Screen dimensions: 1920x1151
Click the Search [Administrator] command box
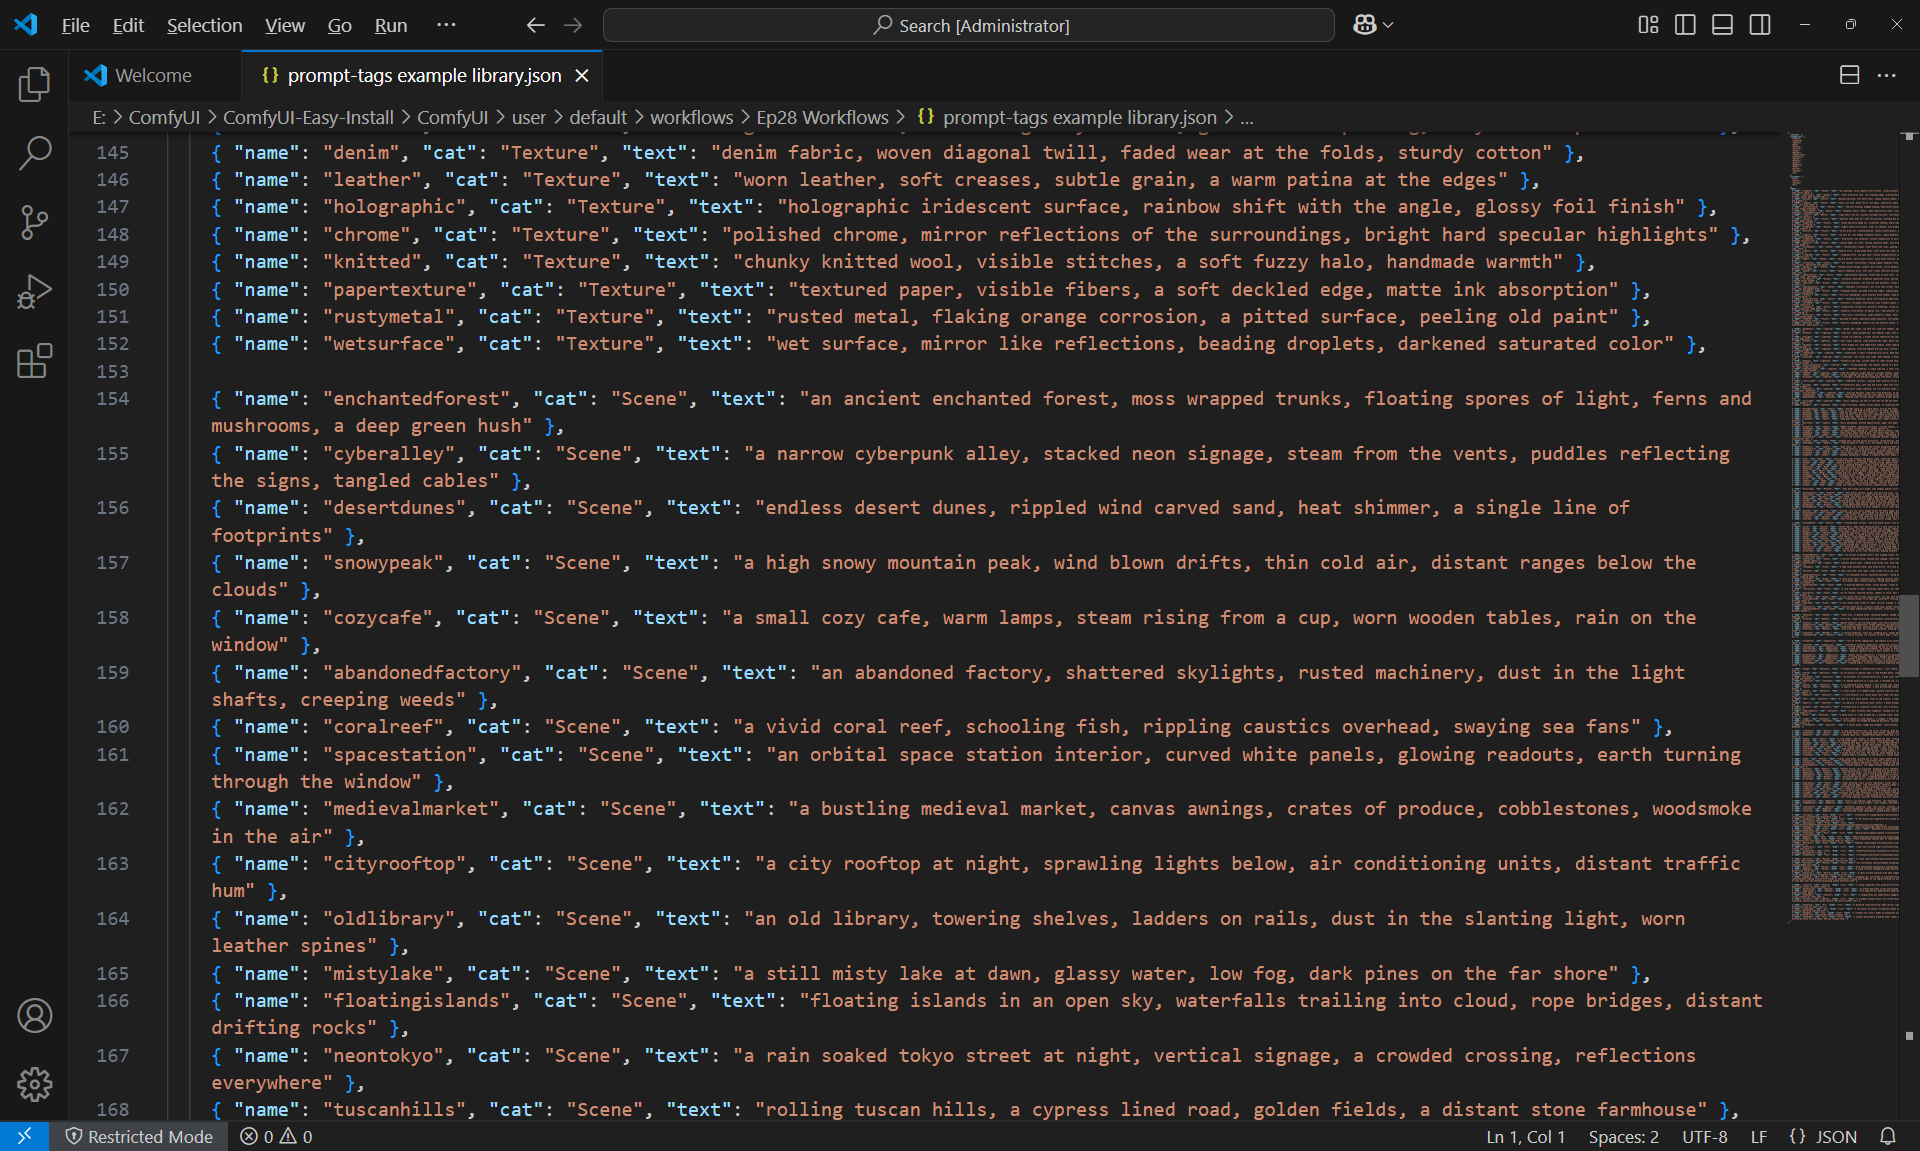coord(968,25)
